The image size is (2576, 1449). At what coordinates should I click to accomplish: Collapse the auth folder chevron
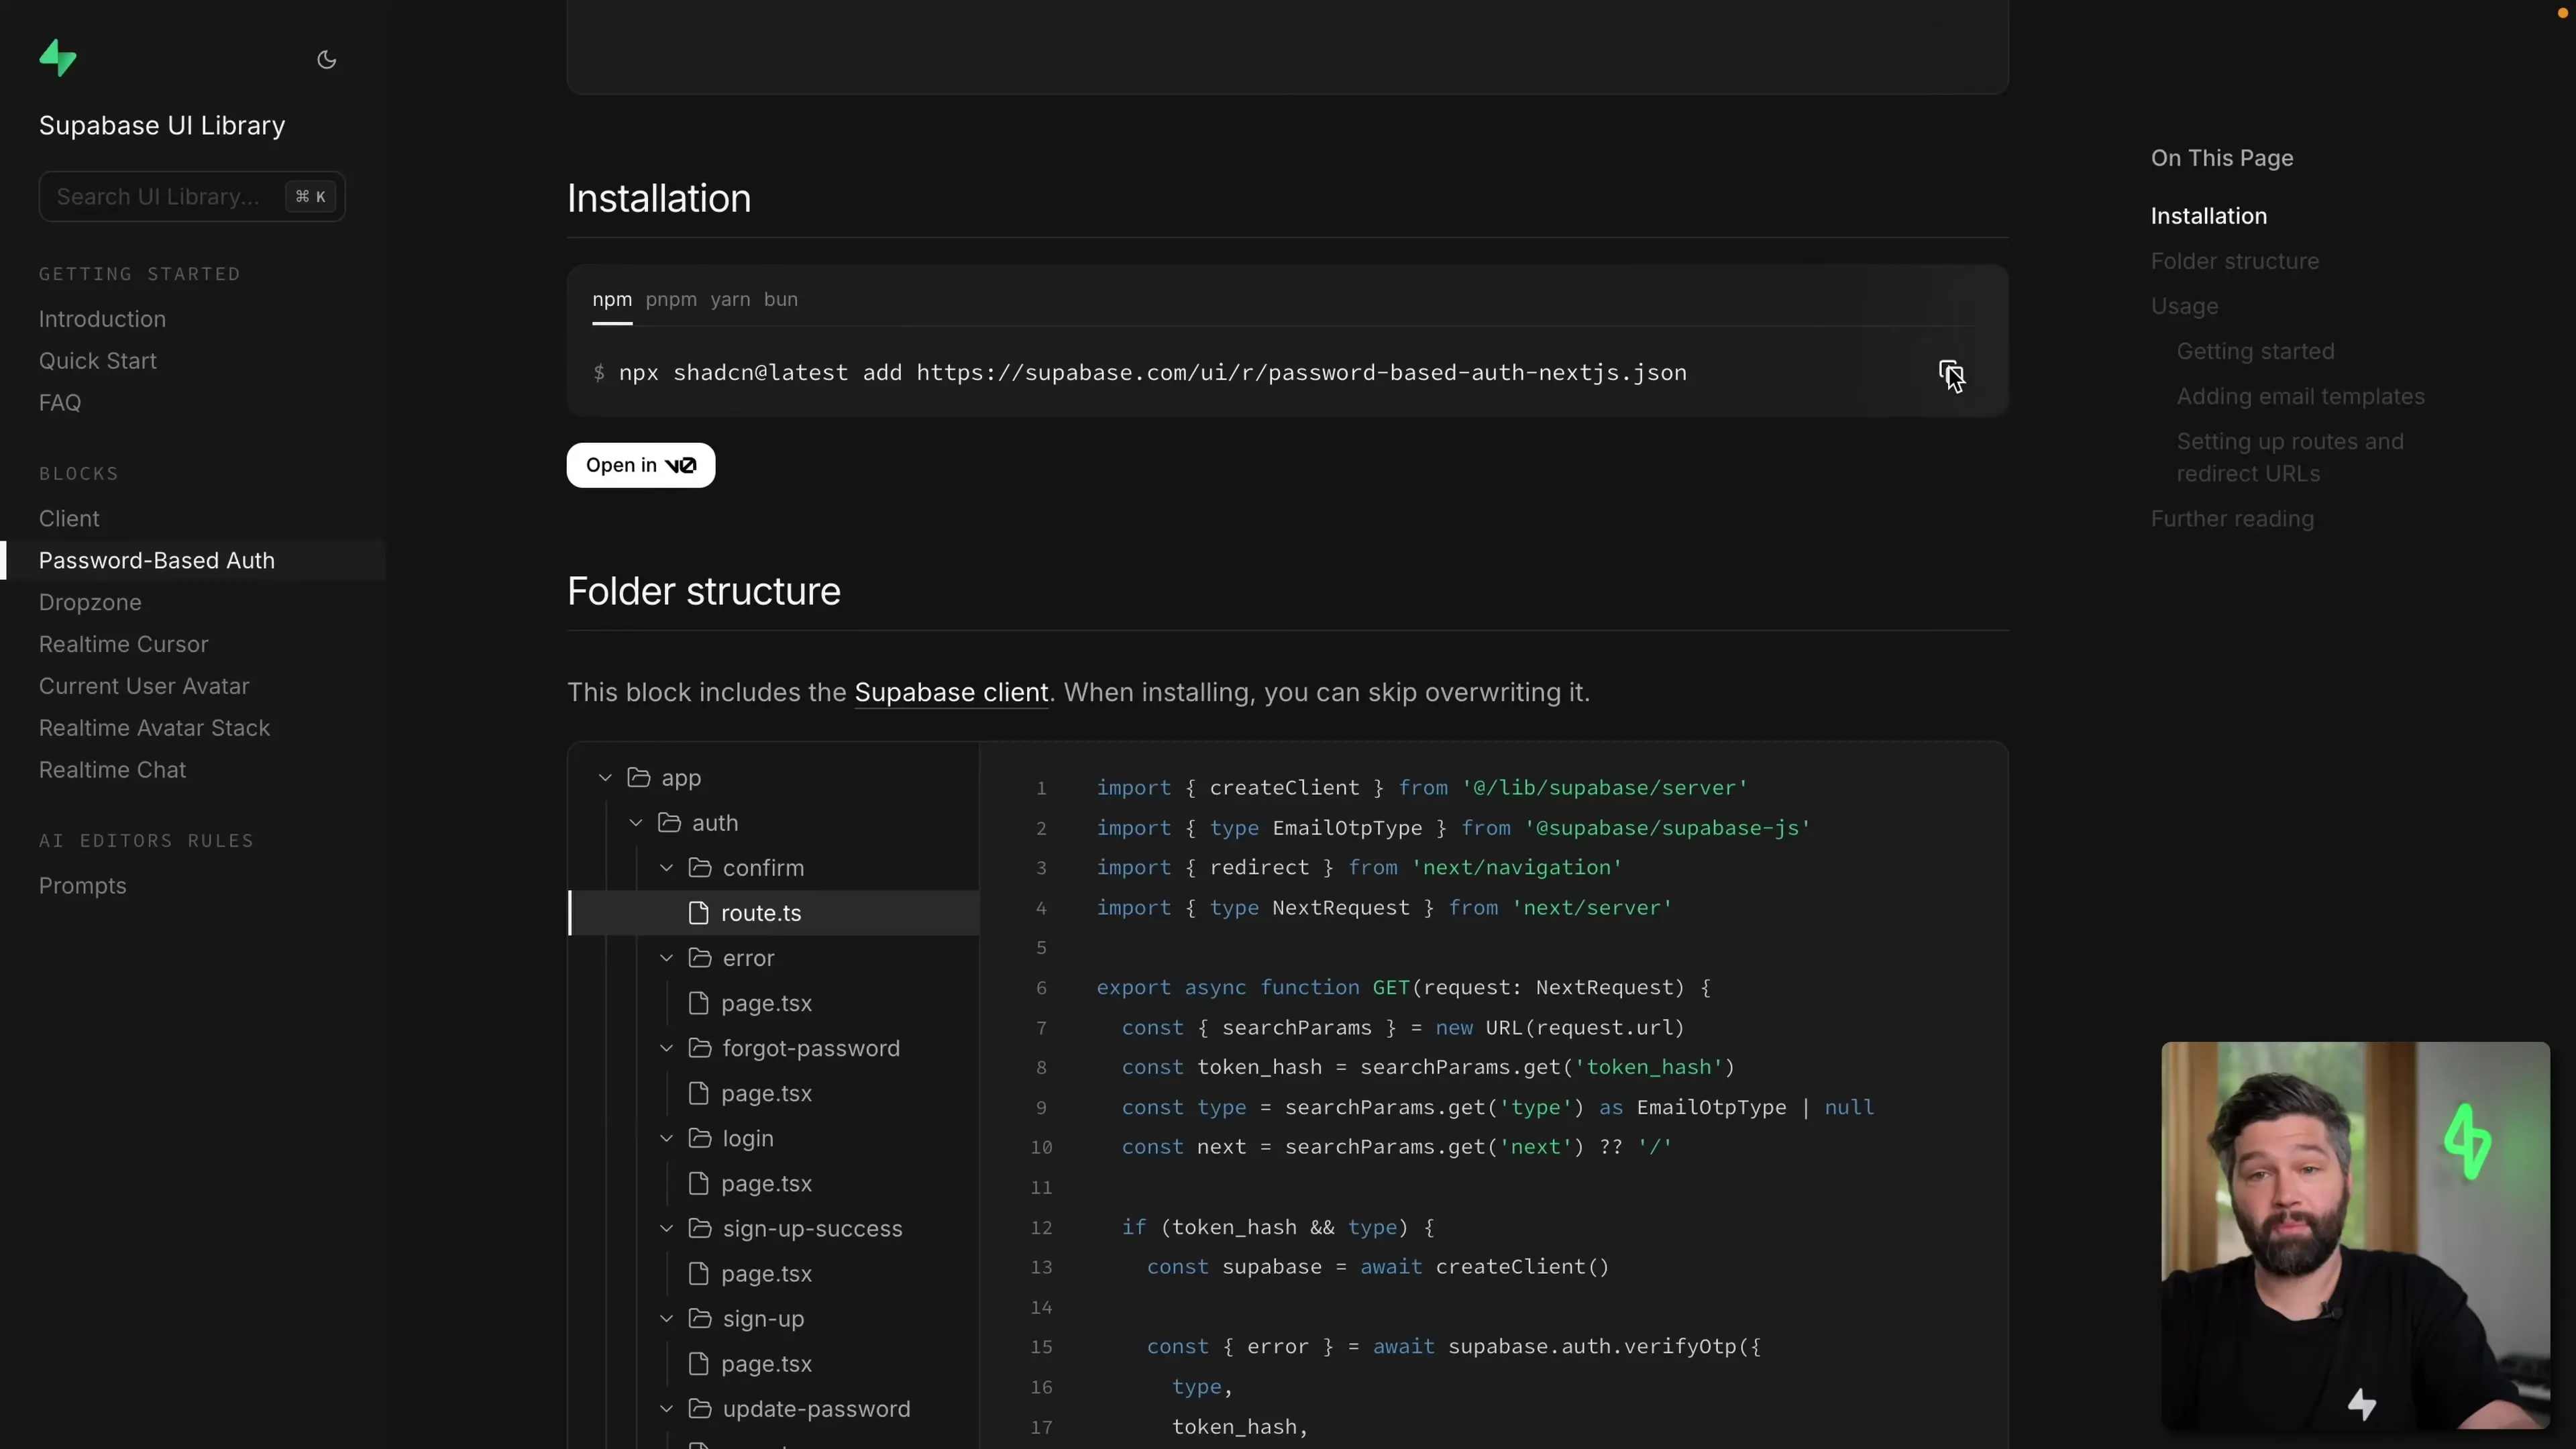(636, 823)
